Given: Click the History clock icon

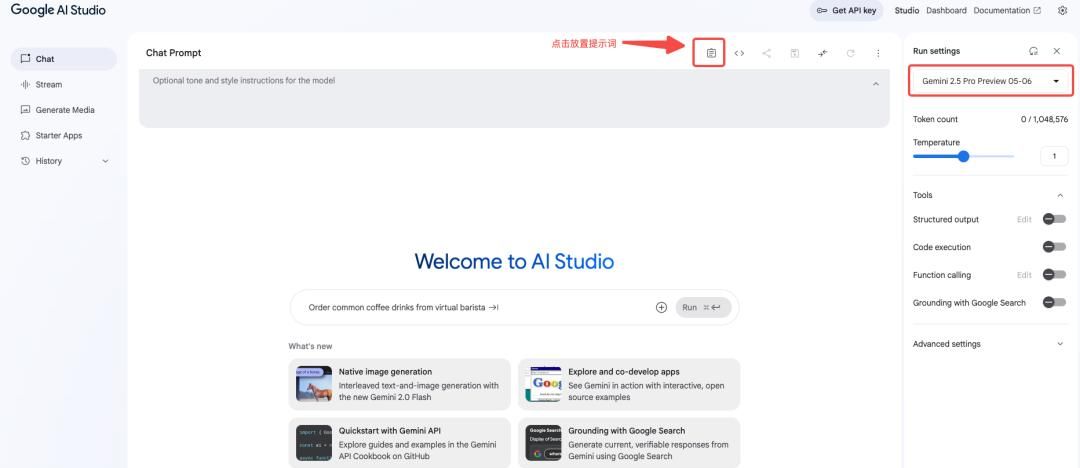Looking at the screenshot, I should click(x=25, y=161).
